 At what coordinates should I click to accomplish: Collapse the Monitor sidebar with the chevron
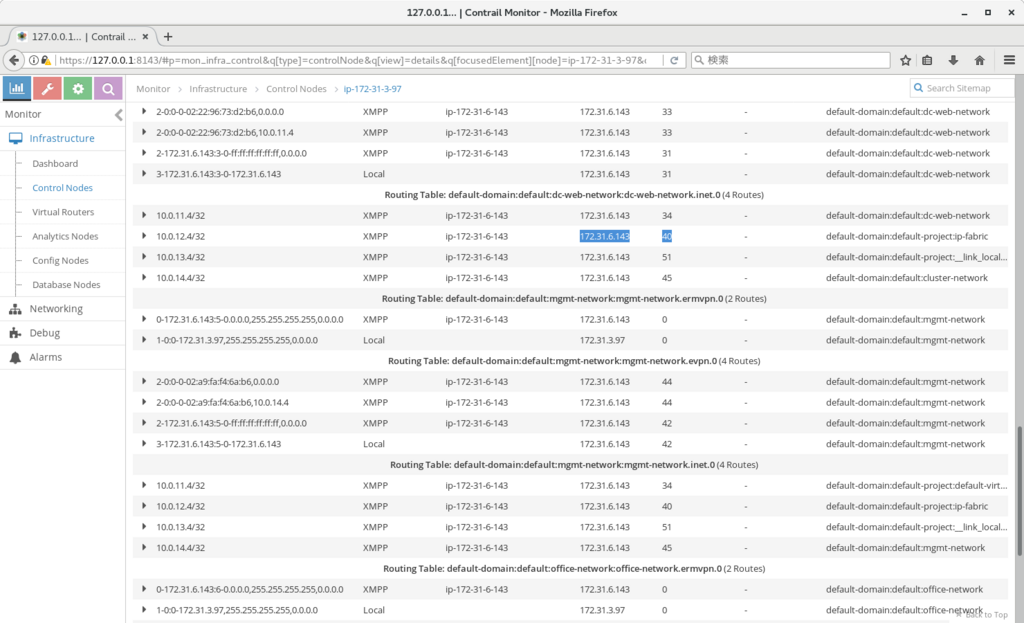(x=118, y=115)
